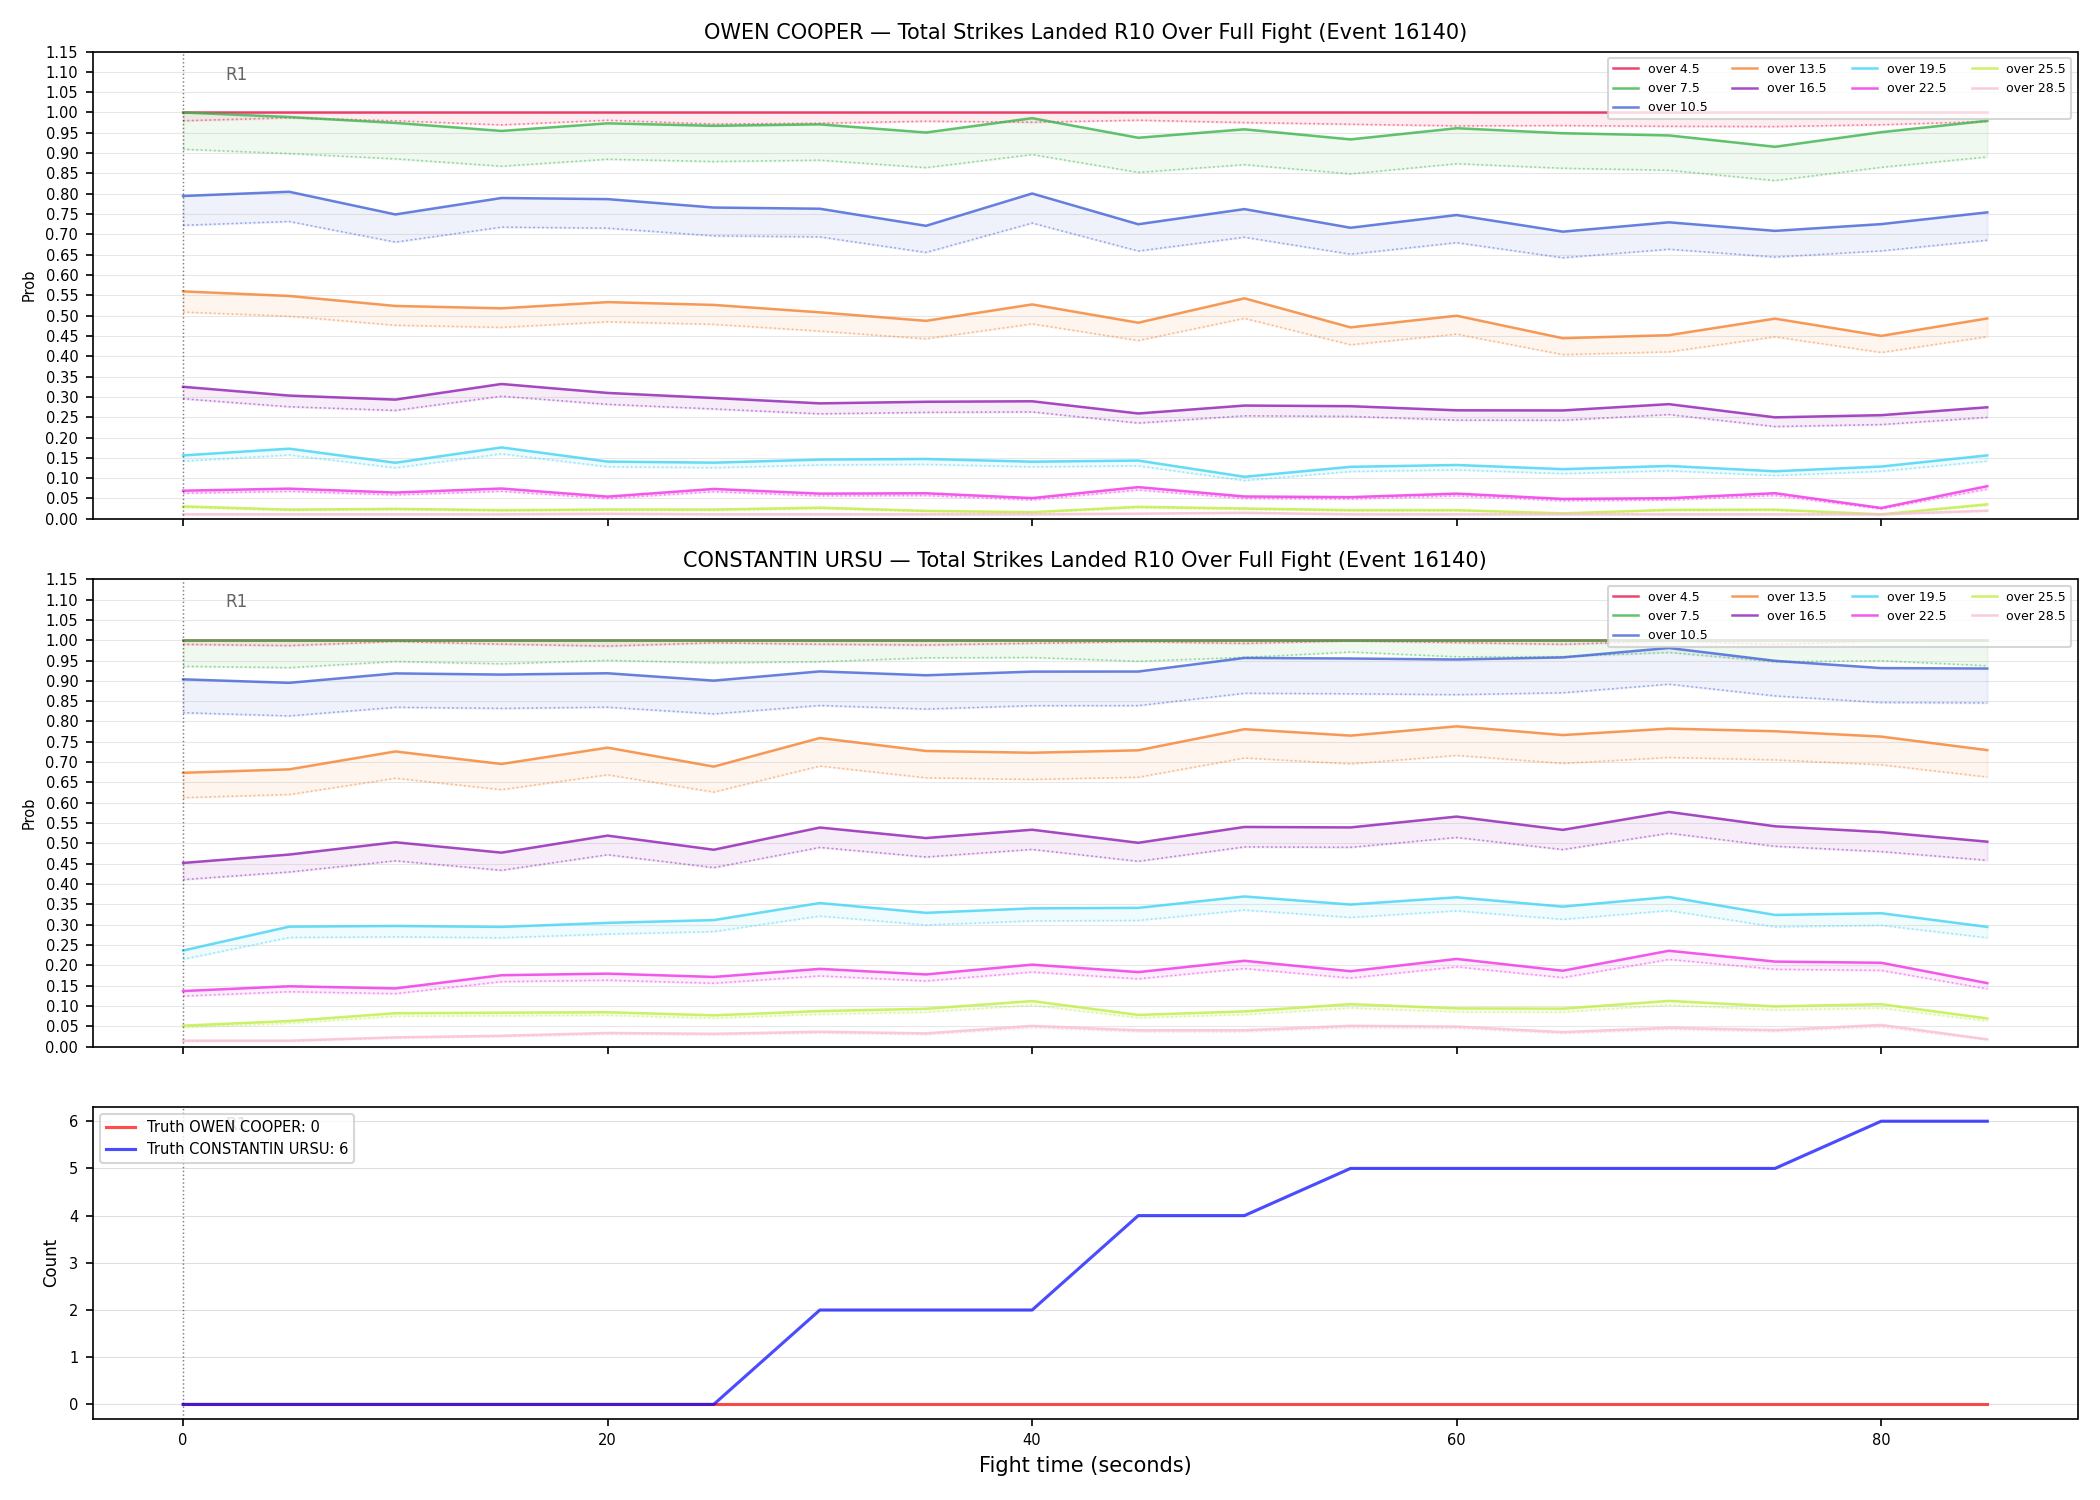Click 'Prob' axis label of Constantin Ursu chart
The width and height of the screenshot is (2100, 1500).
29,814
